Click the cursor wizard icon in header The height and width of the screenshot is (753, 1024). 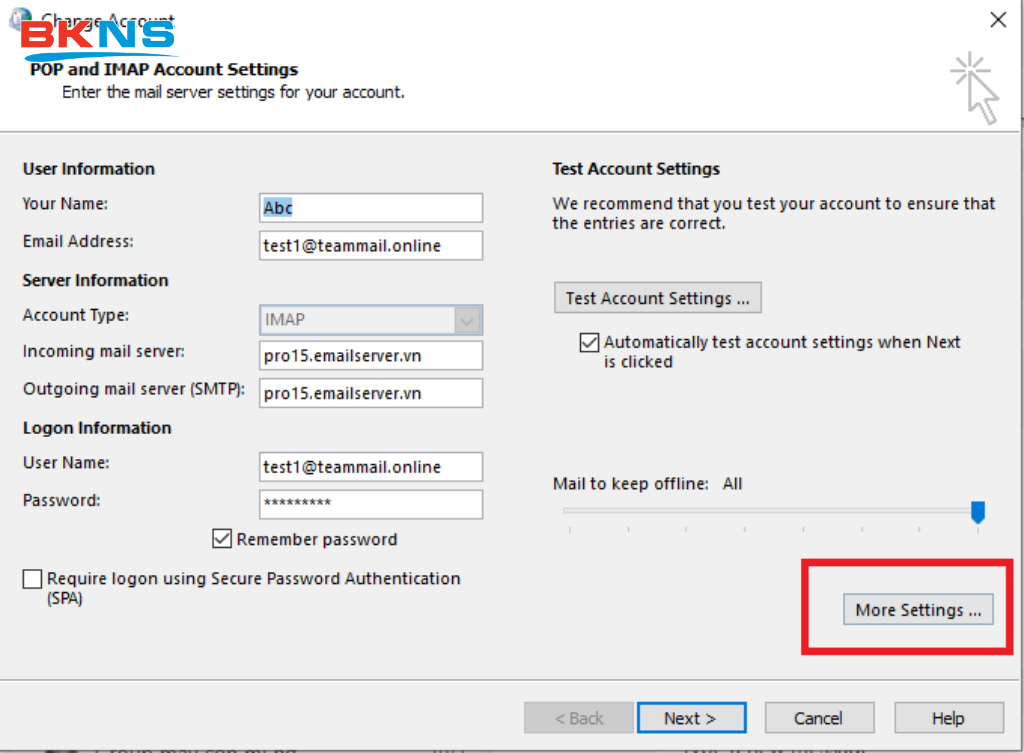point(975,89)
